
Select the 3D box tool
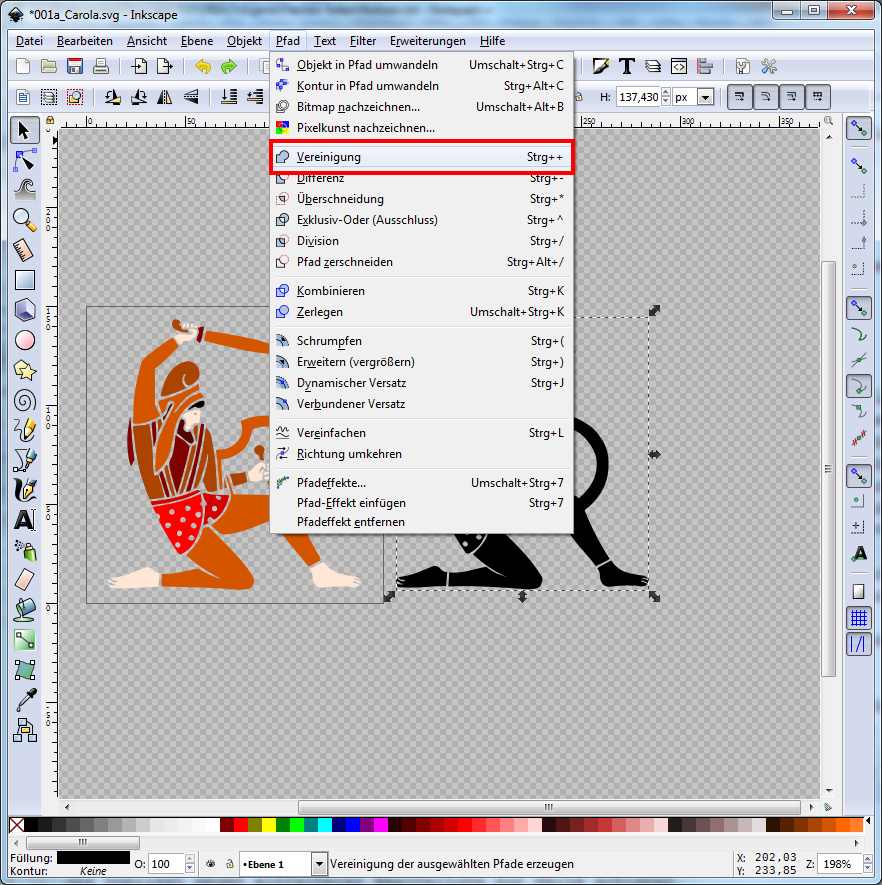[x=24, y=310]
